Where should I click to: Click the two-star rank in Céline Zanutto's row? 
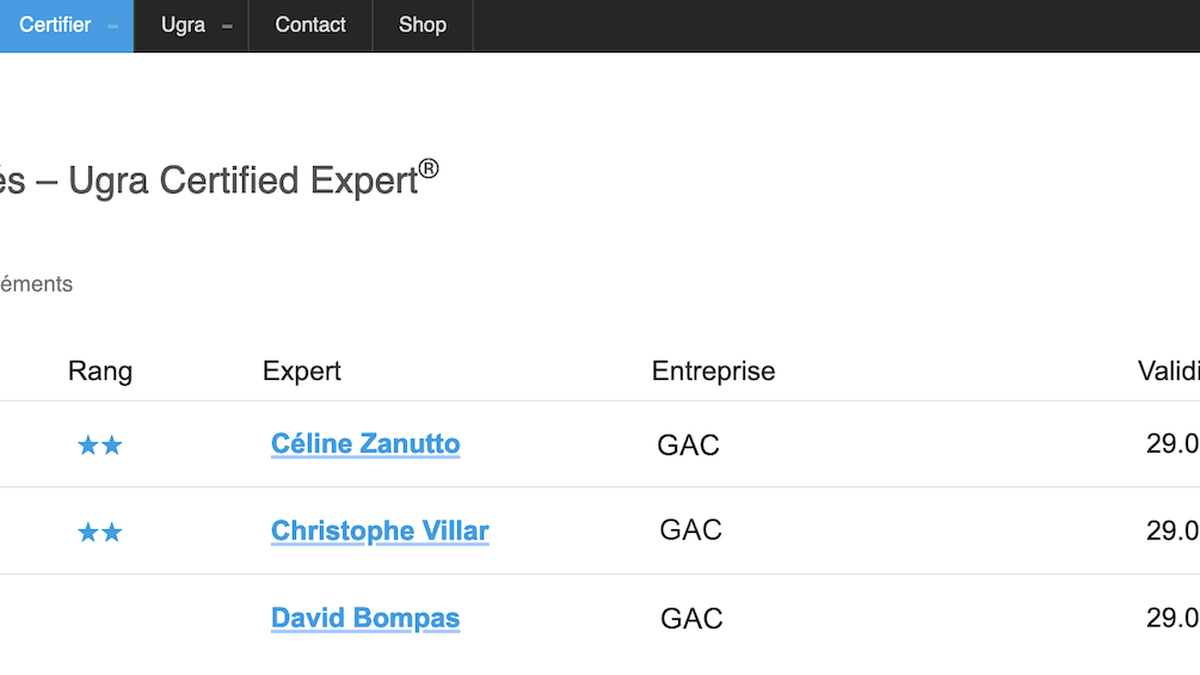(100, 446)
